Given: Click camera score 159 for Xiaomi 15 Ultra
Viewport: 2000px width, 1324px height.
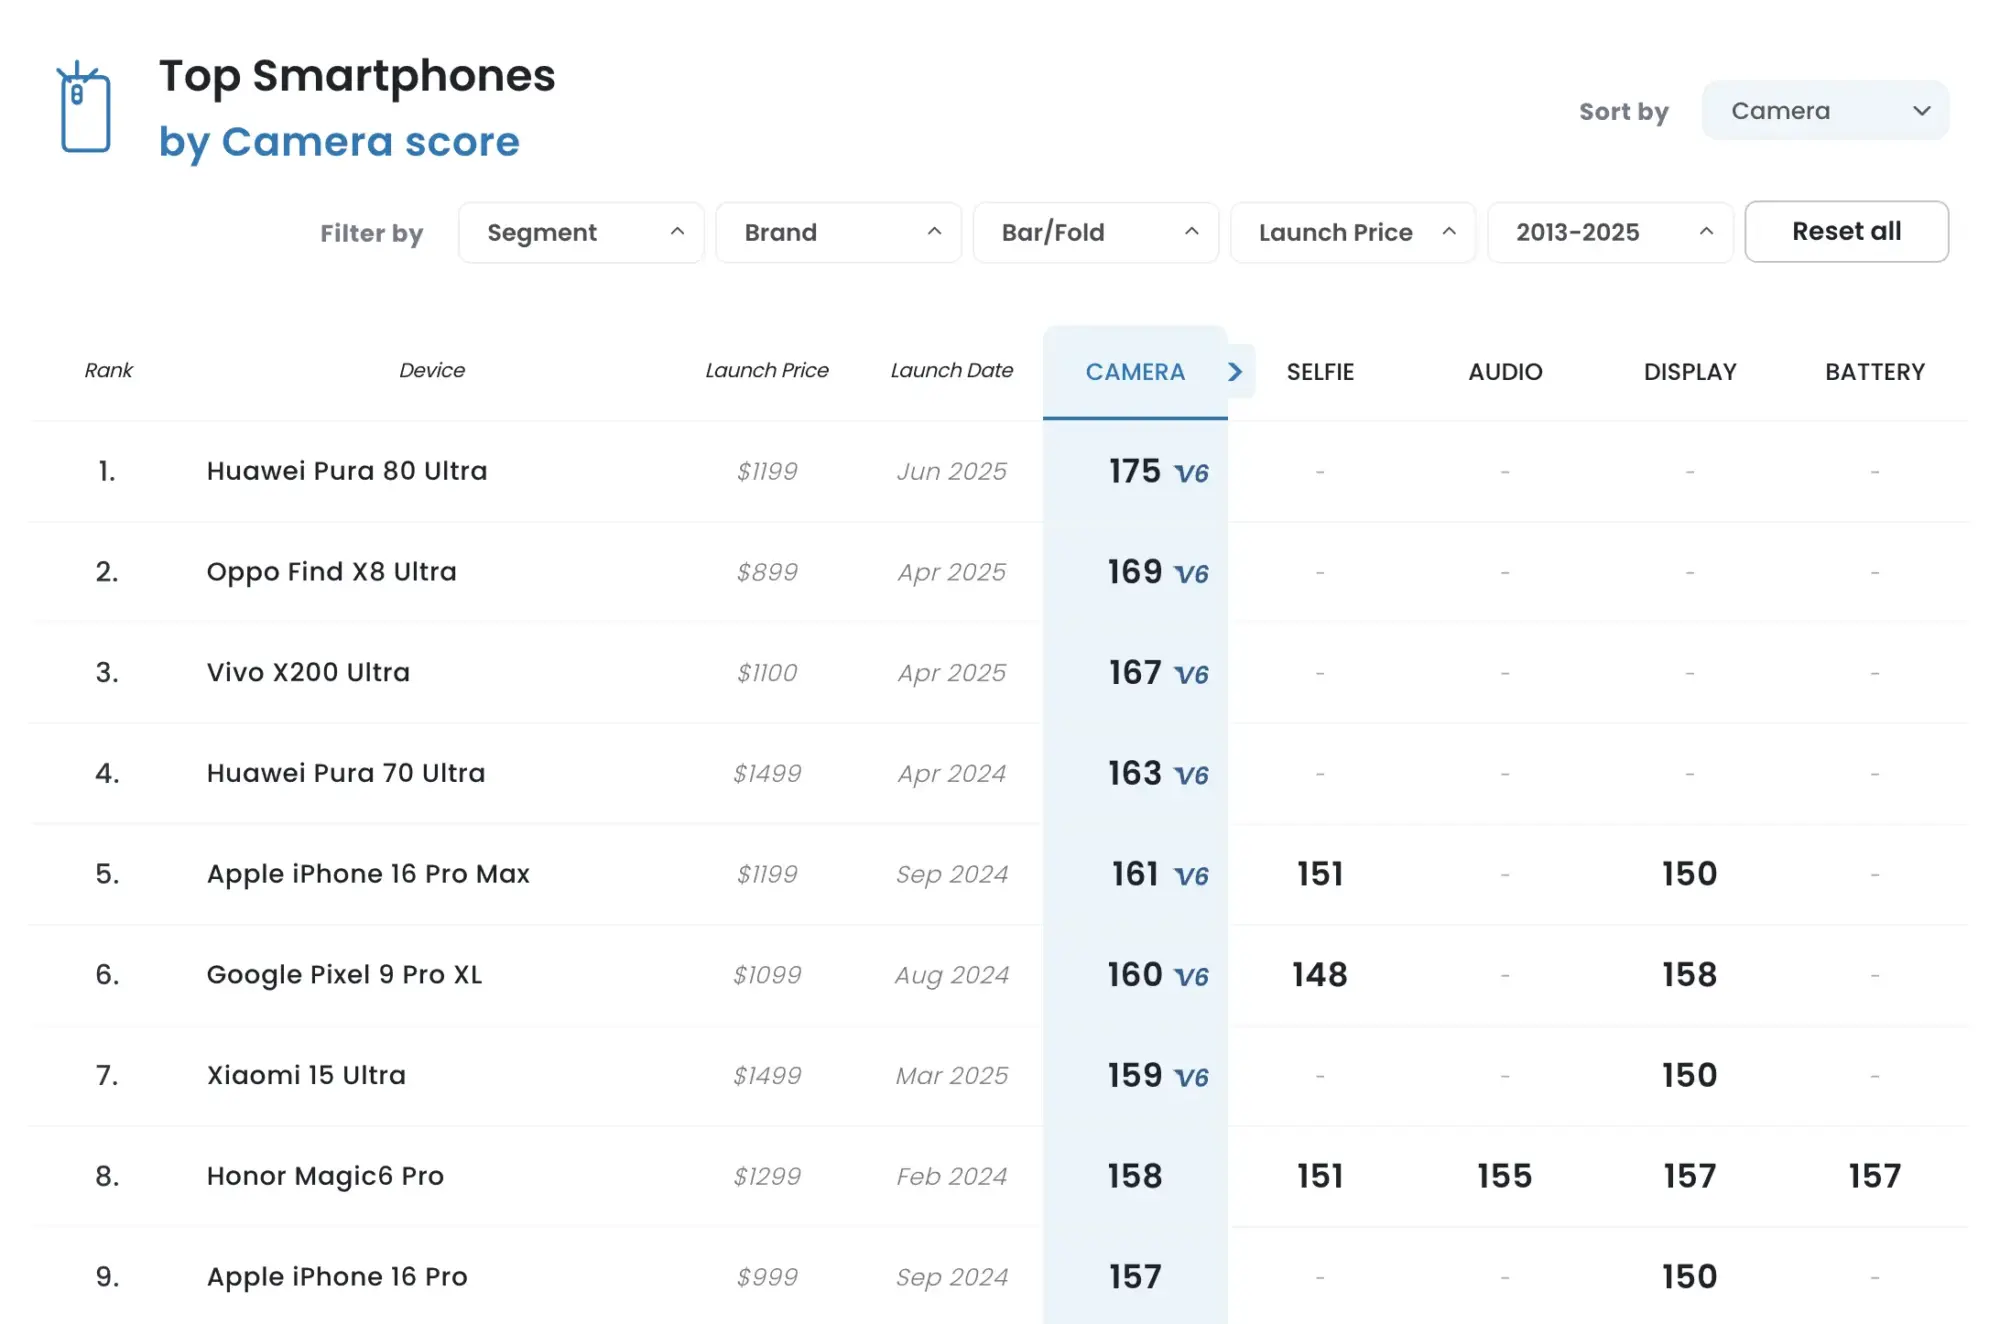Looking at the screenshot, I should click(x=1135, y=1075).
